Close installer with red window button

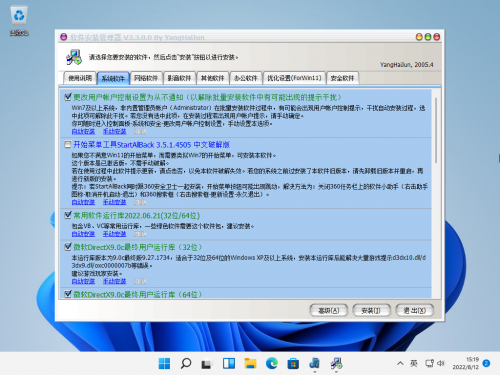[436, 37]
